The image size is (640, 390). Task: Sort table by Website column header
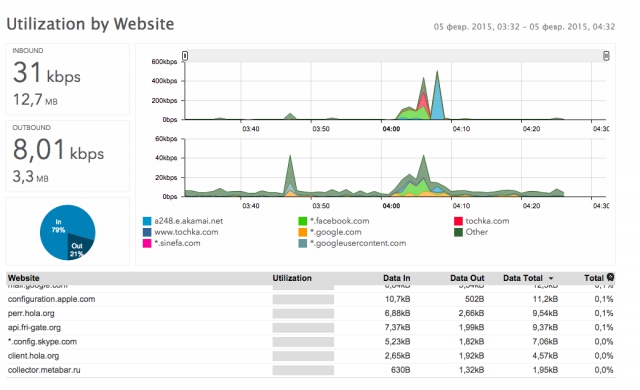pos(24,278)
